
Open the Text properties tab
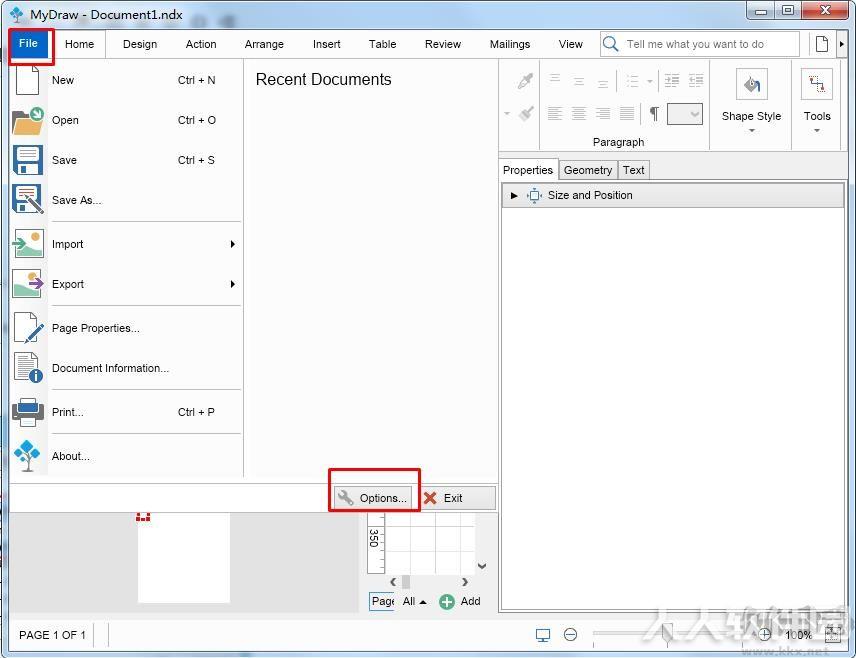click(x=633, y=170)
